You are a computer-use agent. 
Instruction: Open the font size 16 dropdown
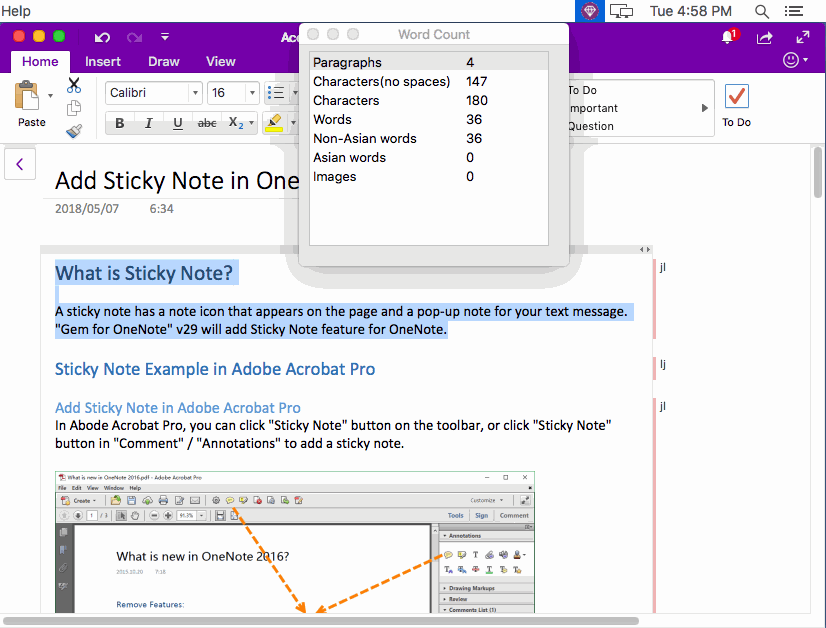pyautogui.click(x=233, y=92)
